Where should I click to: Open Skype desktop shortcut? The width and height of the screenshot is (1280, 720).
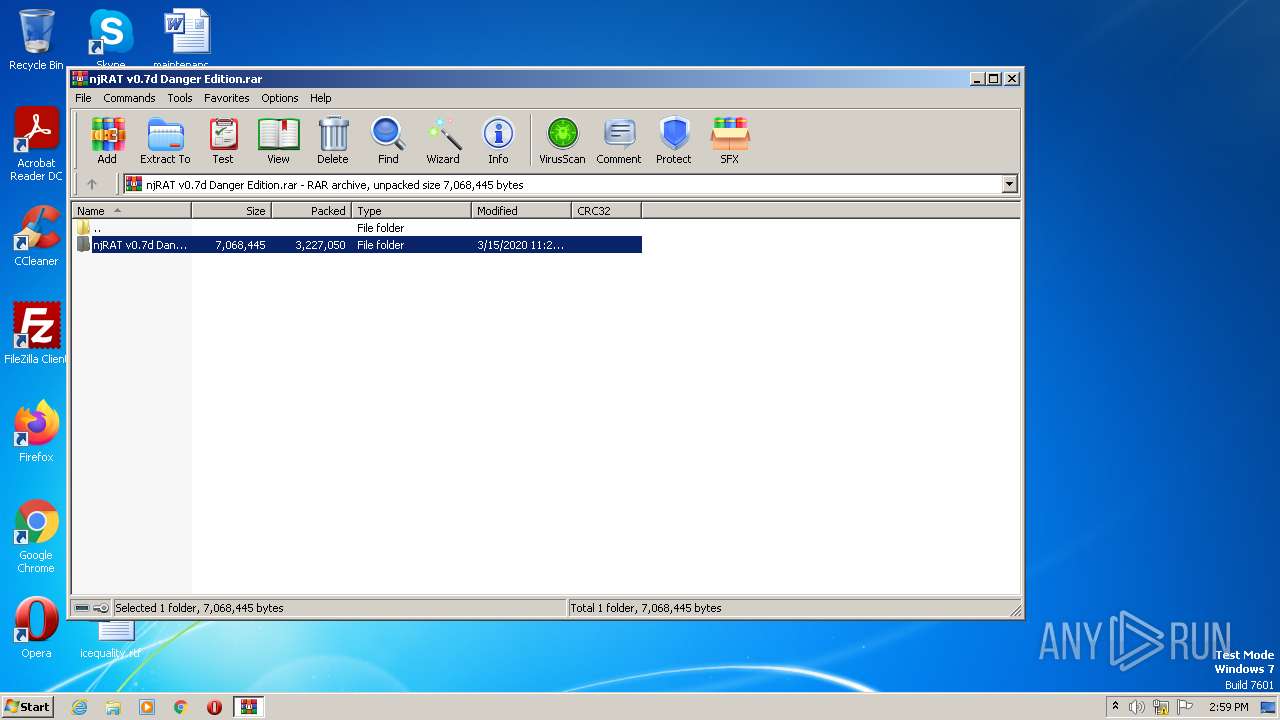click(x=110, y=40)
